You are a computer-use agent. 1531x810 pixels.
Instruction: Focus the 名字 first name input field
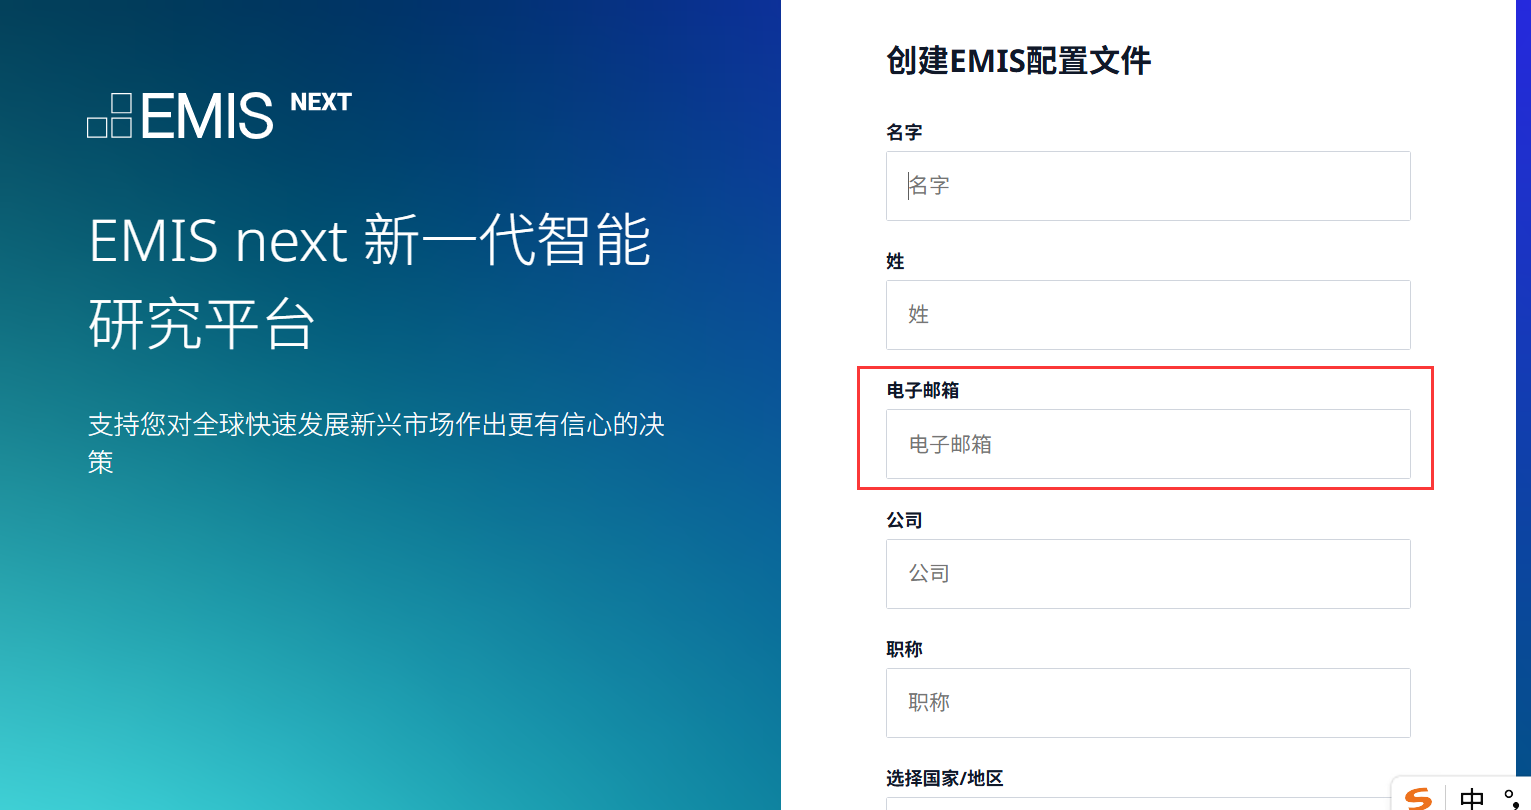(1147, 186)
